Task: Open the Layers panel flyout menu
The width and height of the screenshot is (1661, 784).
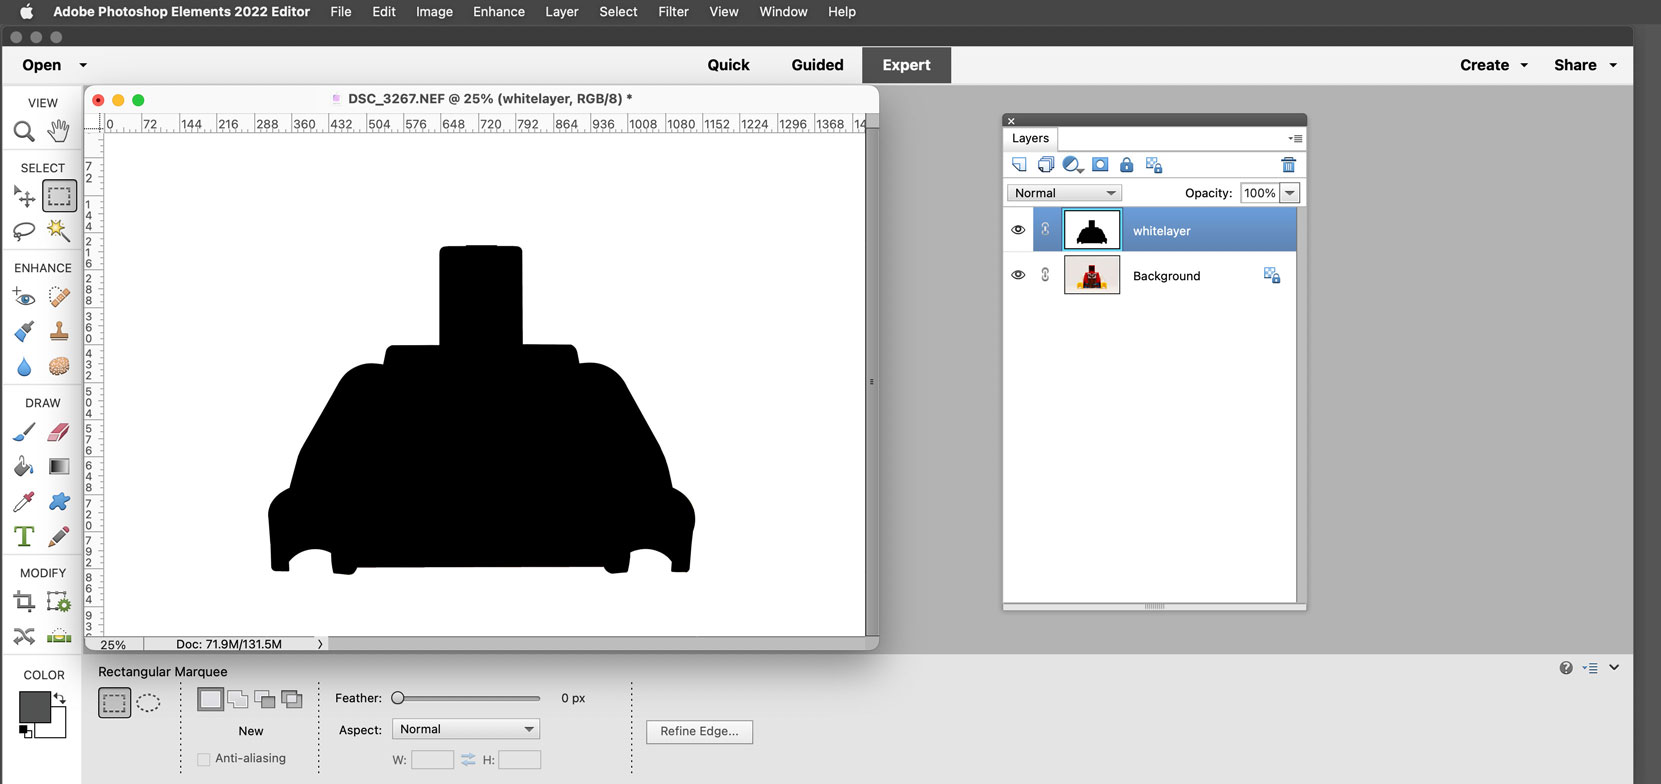Action: (x=1295, y=139)
